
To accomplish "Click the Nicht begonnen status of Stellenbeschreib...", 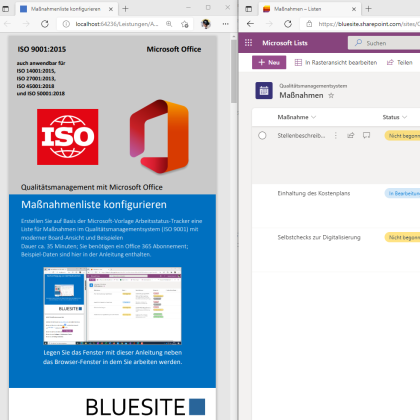I will [x=402, y=136].
